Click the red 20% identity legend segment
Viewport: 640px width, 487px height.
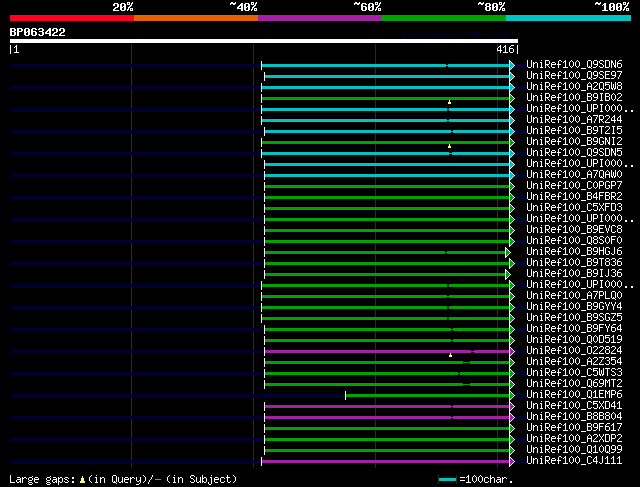(x=72, y=18)
